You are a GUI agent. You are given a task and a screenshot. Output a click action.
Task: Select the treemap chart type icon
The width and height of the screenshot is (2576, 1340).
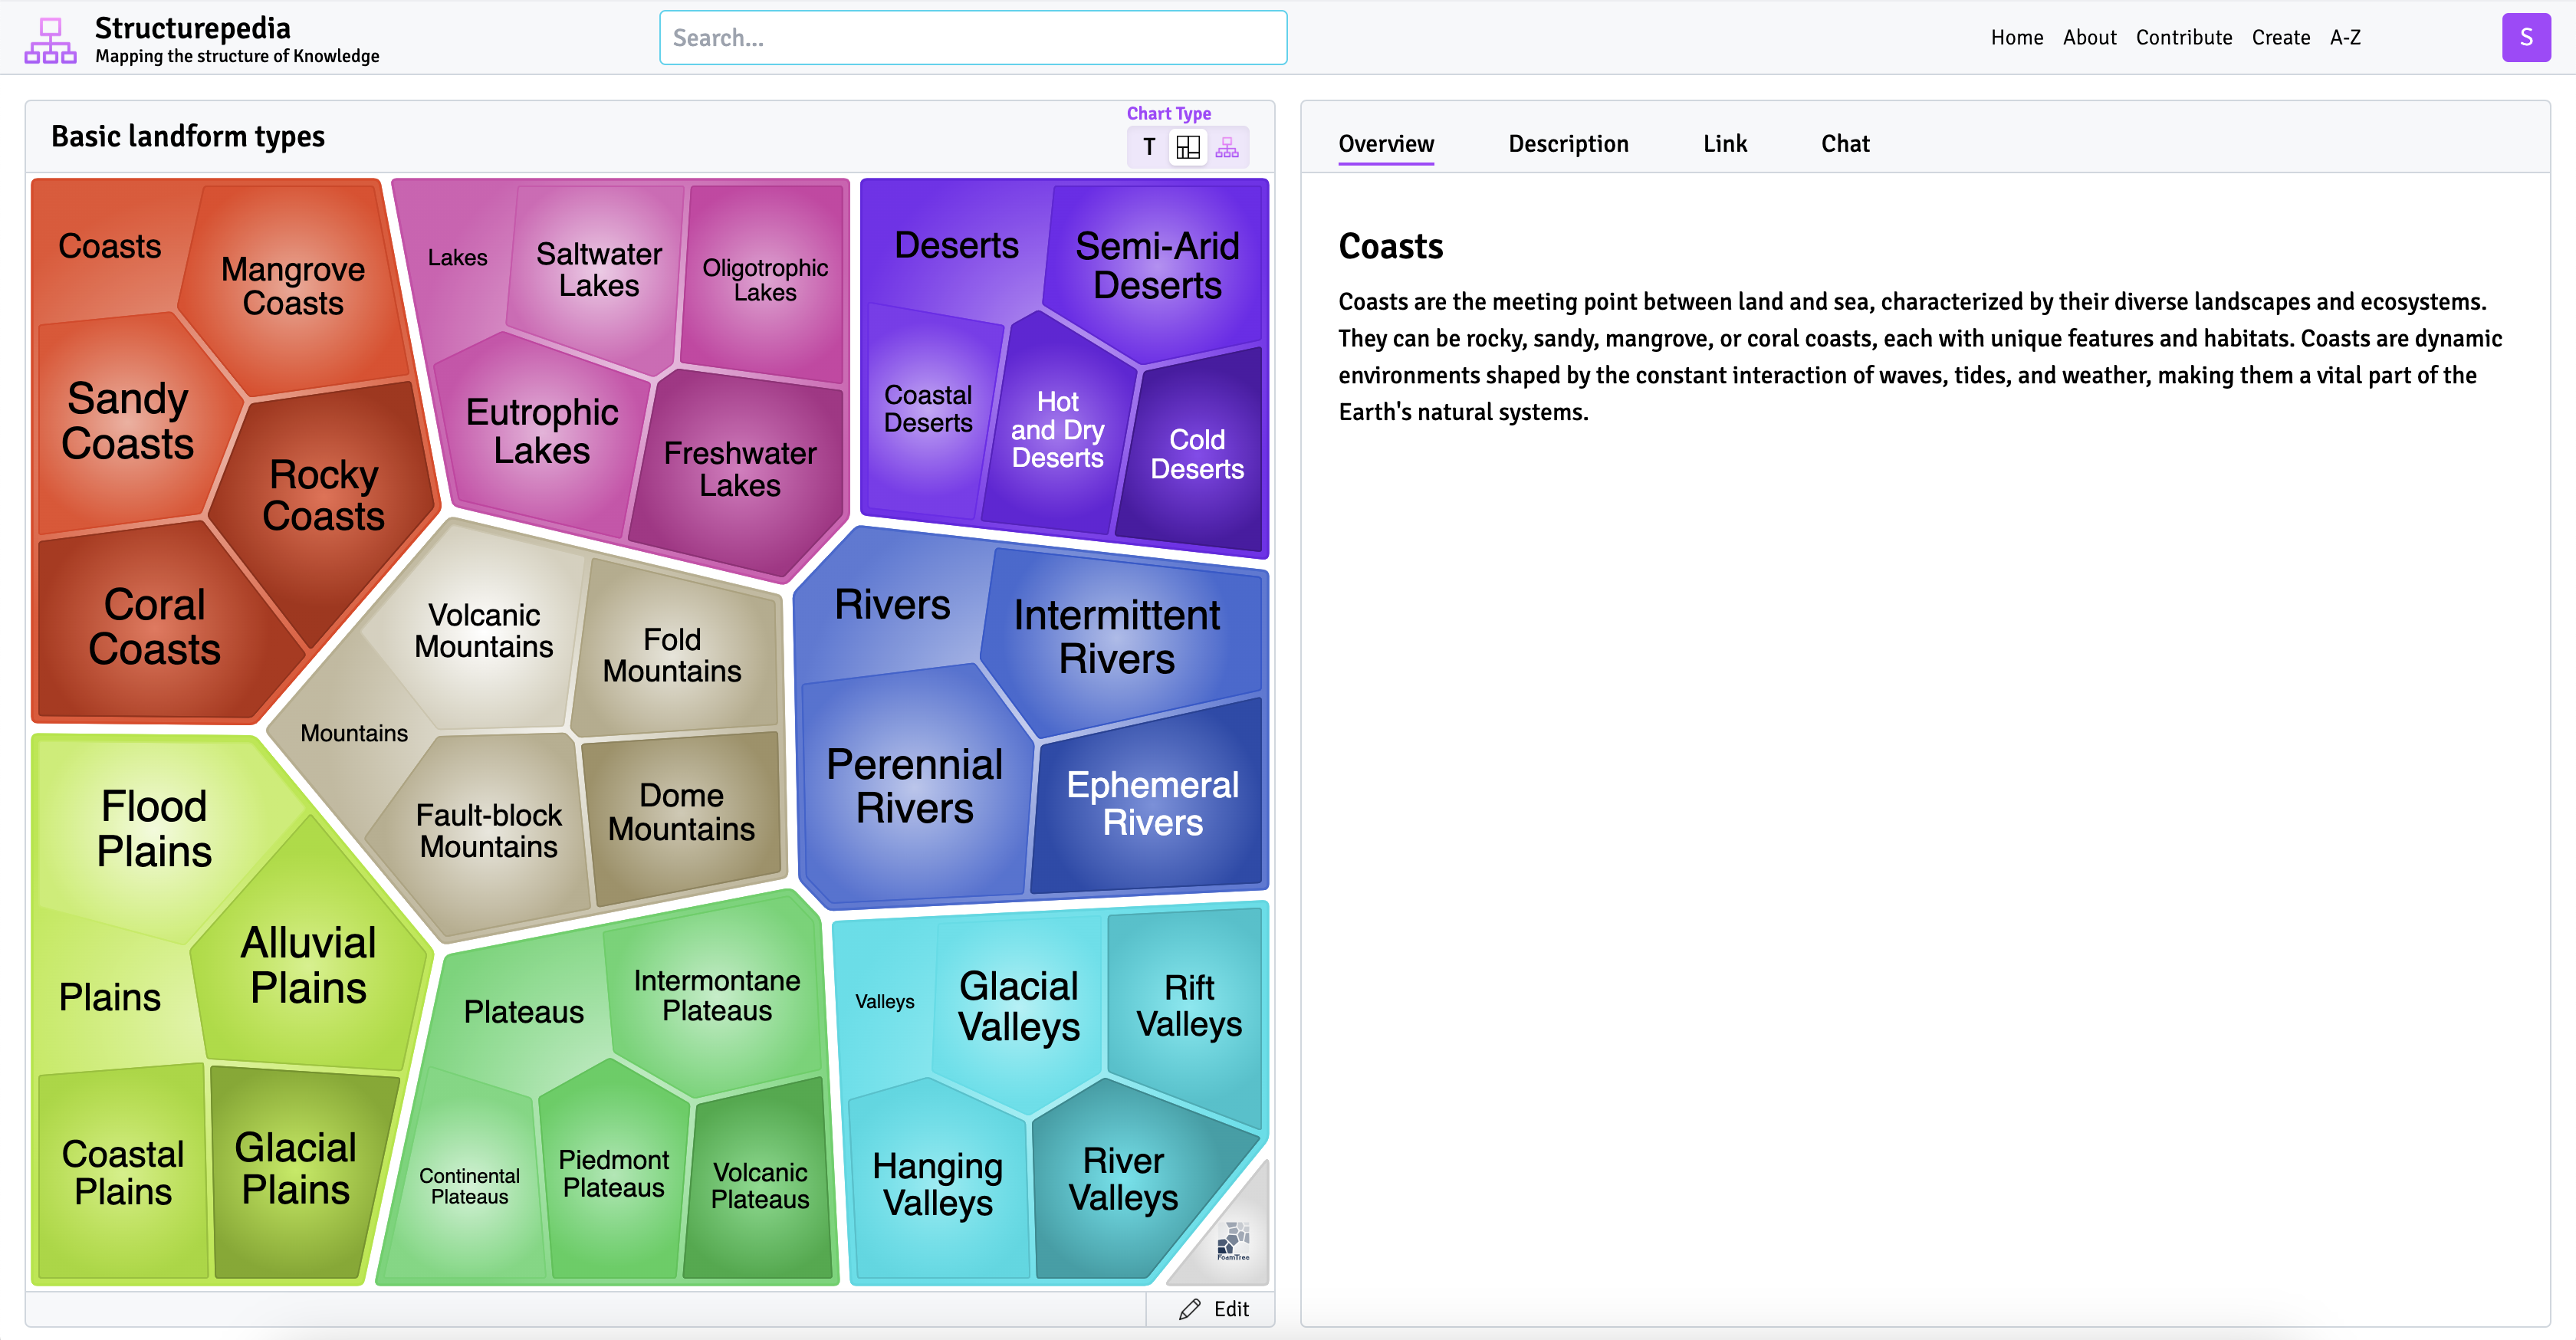[1188, 148]
